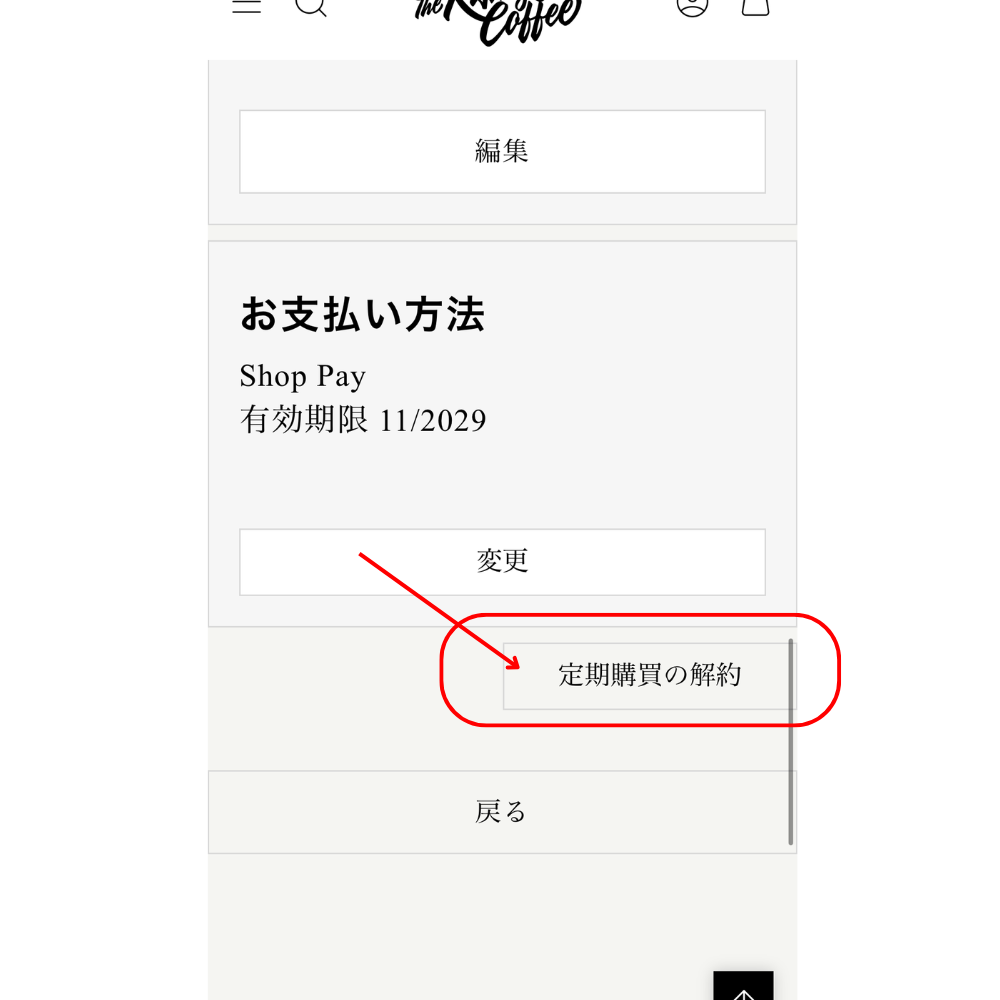Go to the account profile icon
The width and height of the screenshot is (1000, 1000).
pos(692,7)
